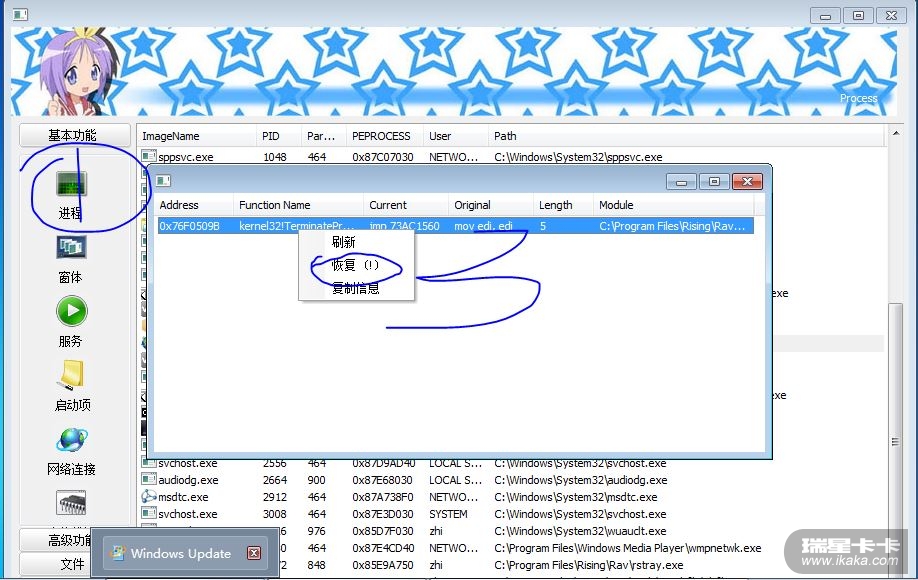Select 刷新 (Refresh) from context menu
The image size is (918, 580).
(x=344, y=242)
